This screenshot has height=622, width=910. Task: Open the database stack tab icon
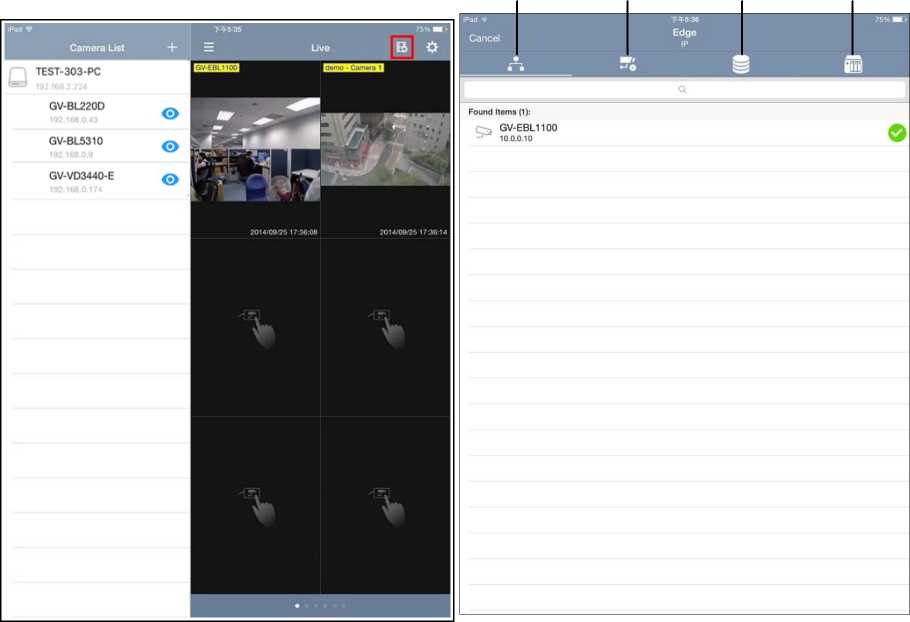point(740,64)
